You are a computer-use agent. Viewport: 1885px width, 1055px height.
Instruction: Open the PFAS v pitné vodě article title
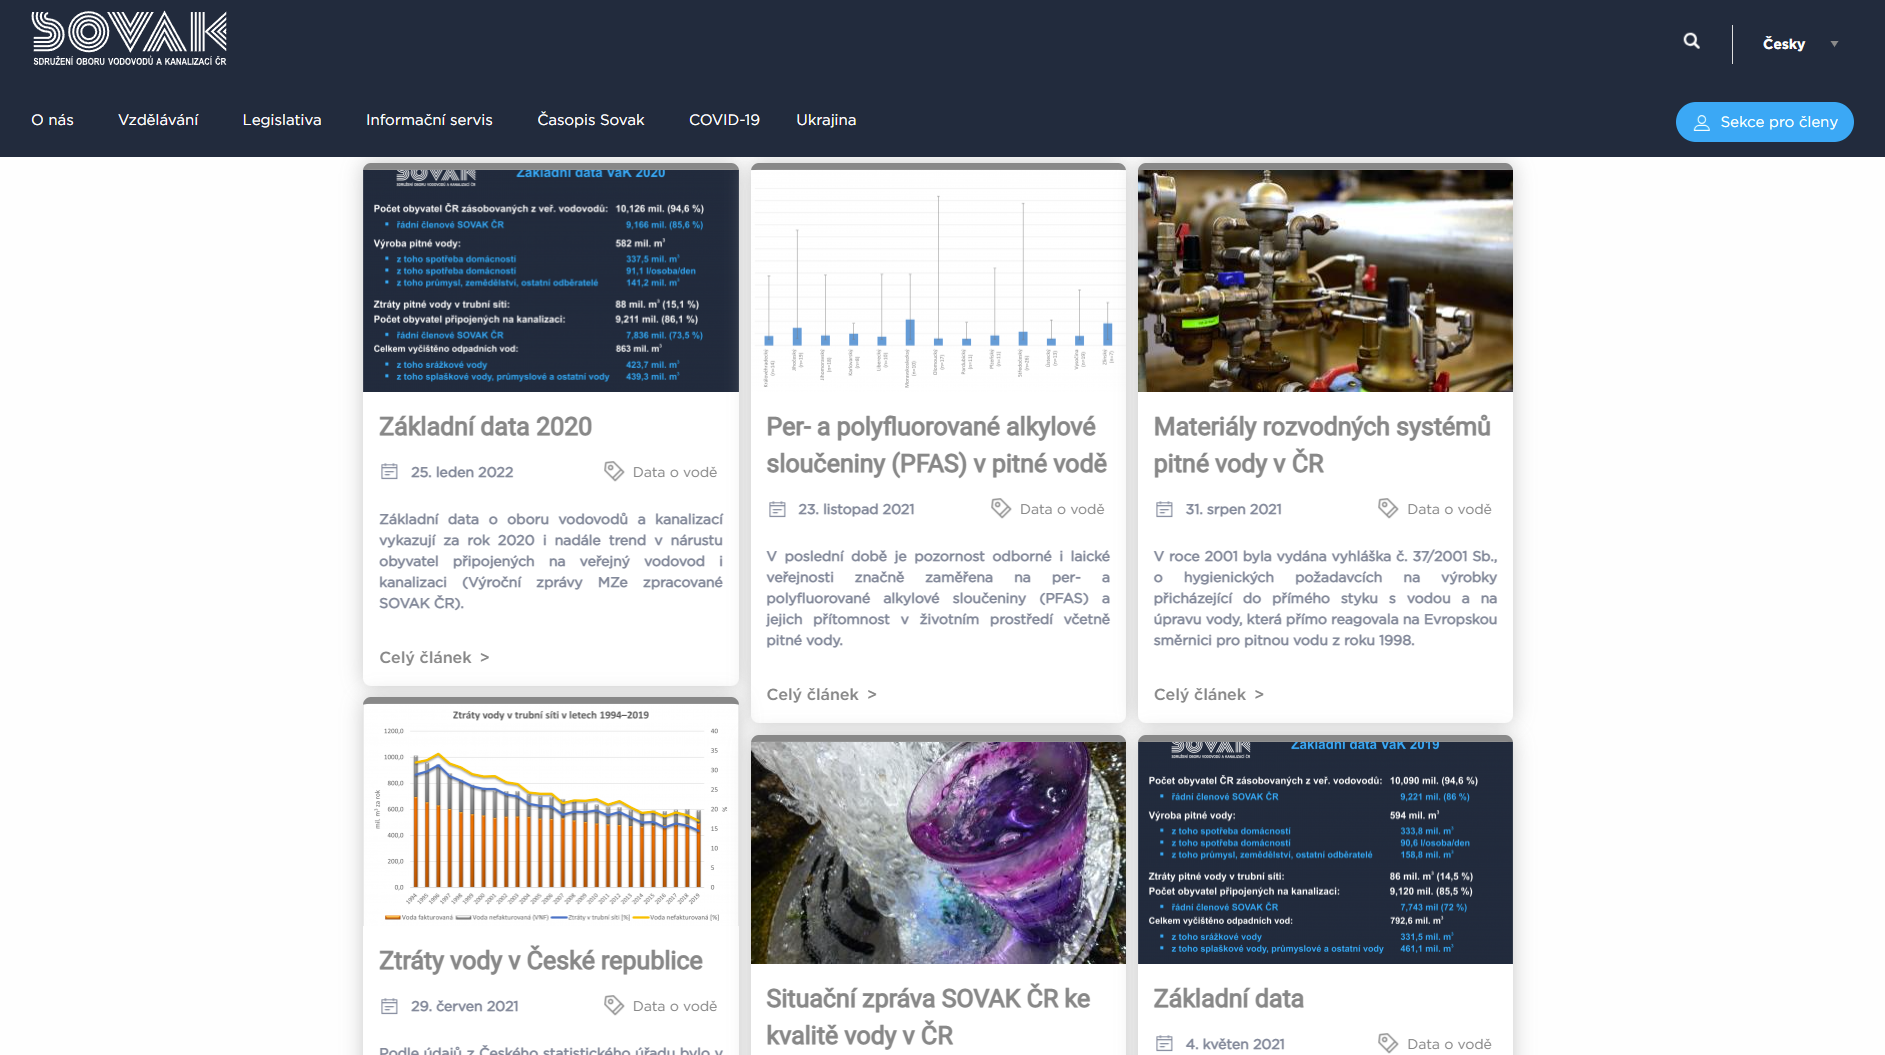coord(937,445)
